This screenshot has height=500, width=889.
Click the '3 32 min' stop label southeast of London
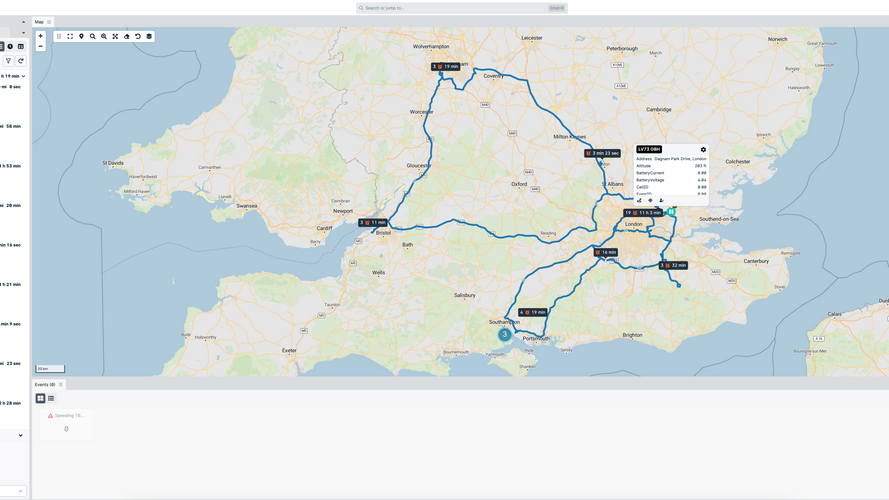pos(674,265)
